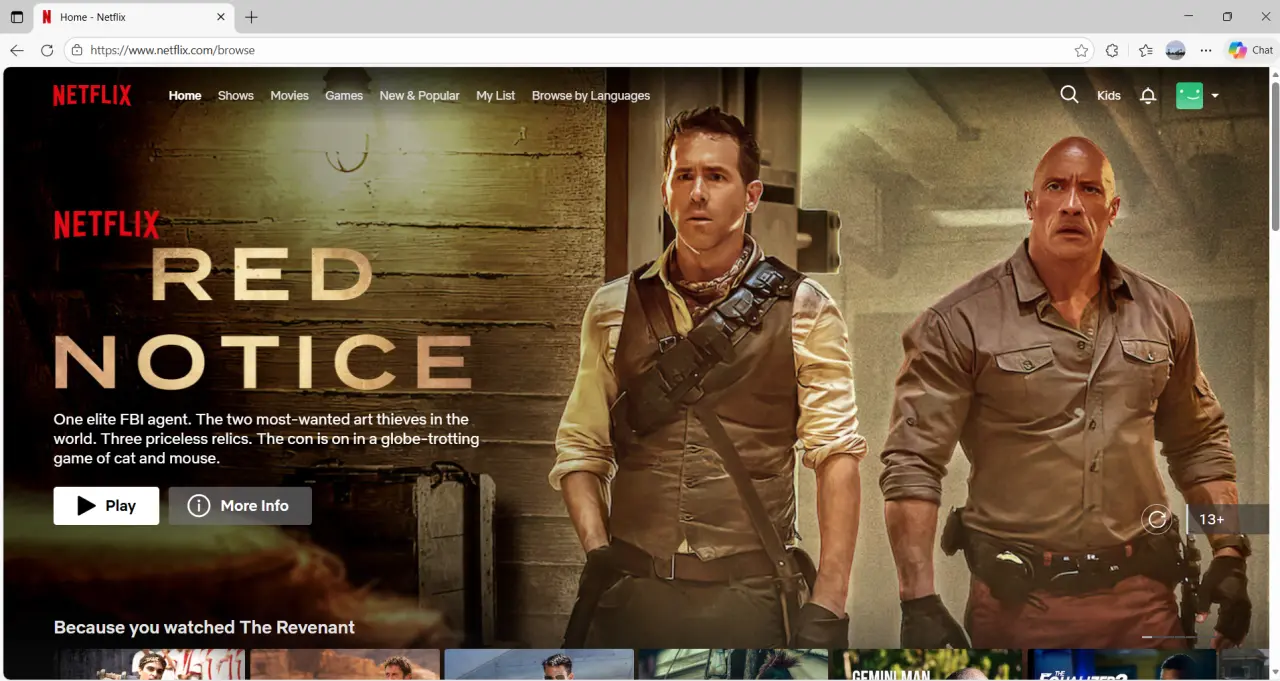Click the Because you watched The Revenant heading

point(204,627)
